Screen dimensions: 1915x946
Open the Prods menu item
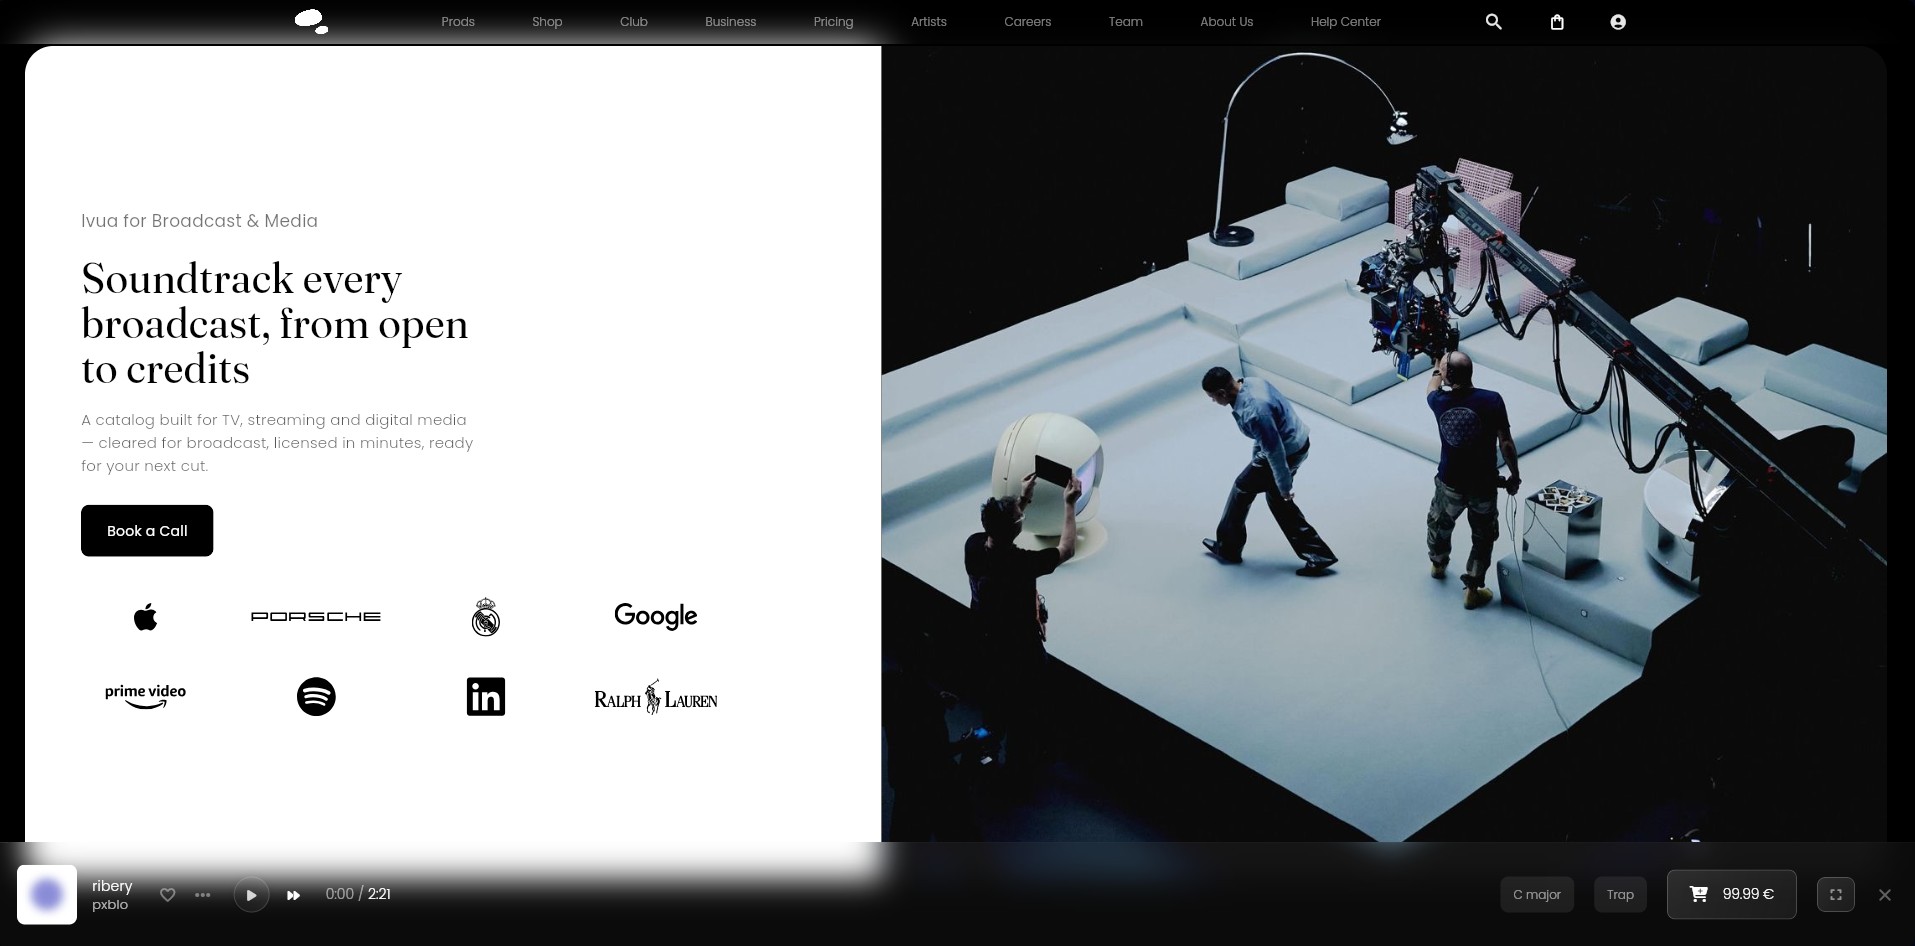click(x=458, y=22)
